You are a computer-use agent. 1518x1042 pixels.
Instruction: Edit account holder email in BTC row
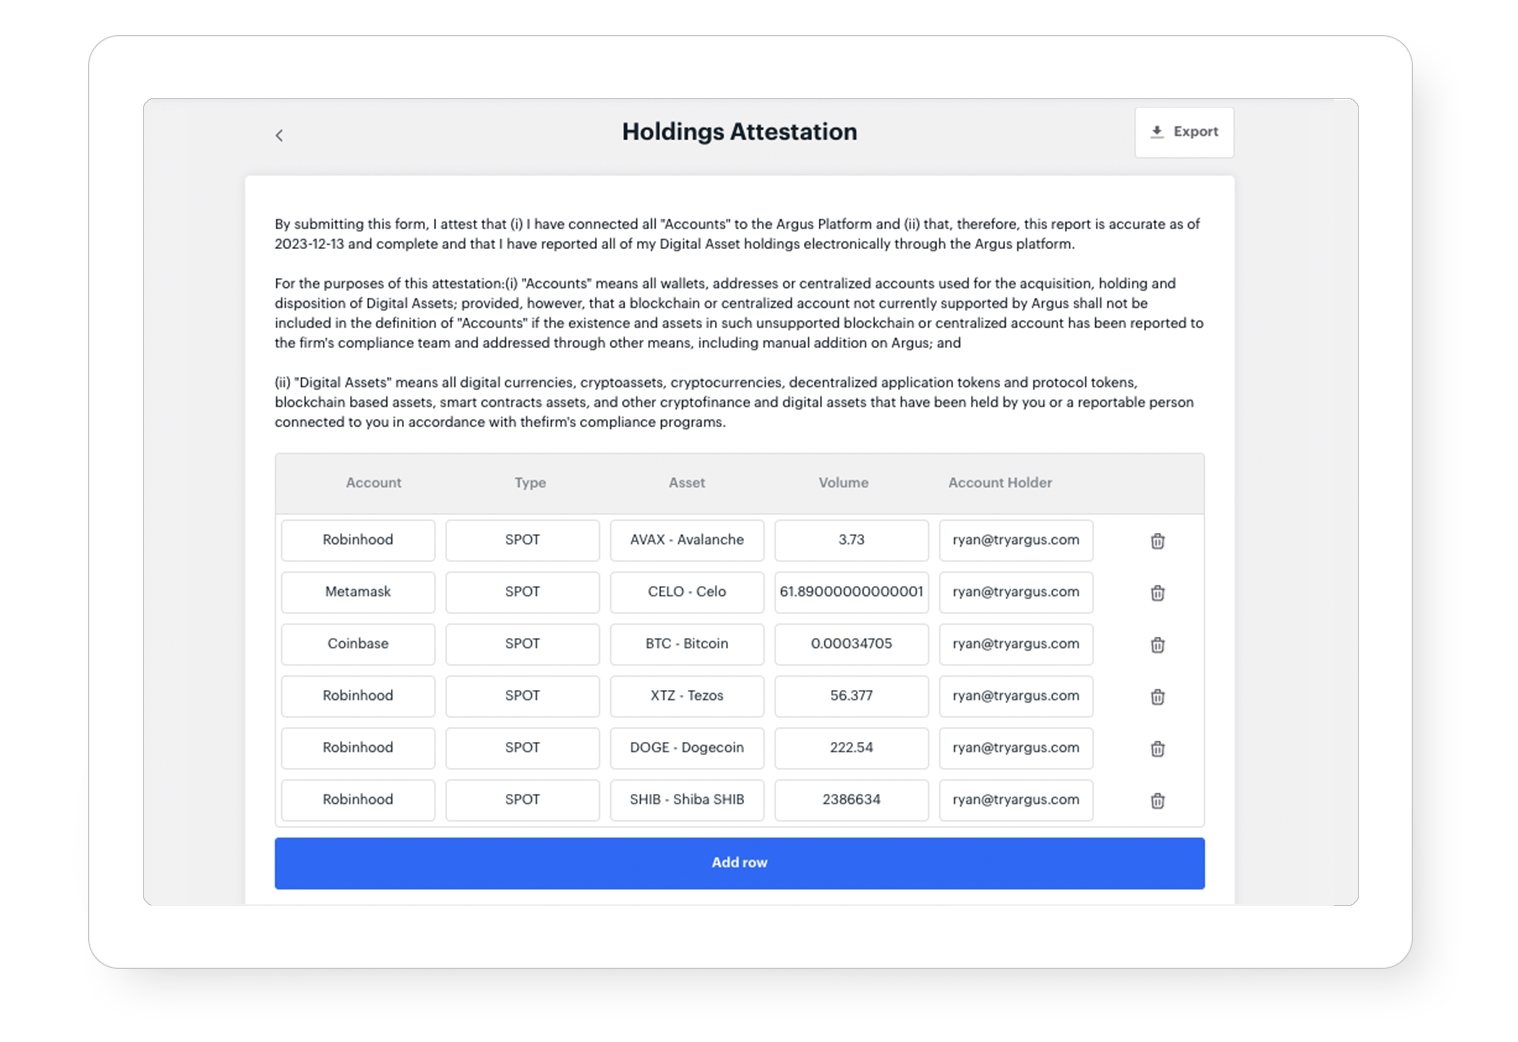tap(1016, 644)
